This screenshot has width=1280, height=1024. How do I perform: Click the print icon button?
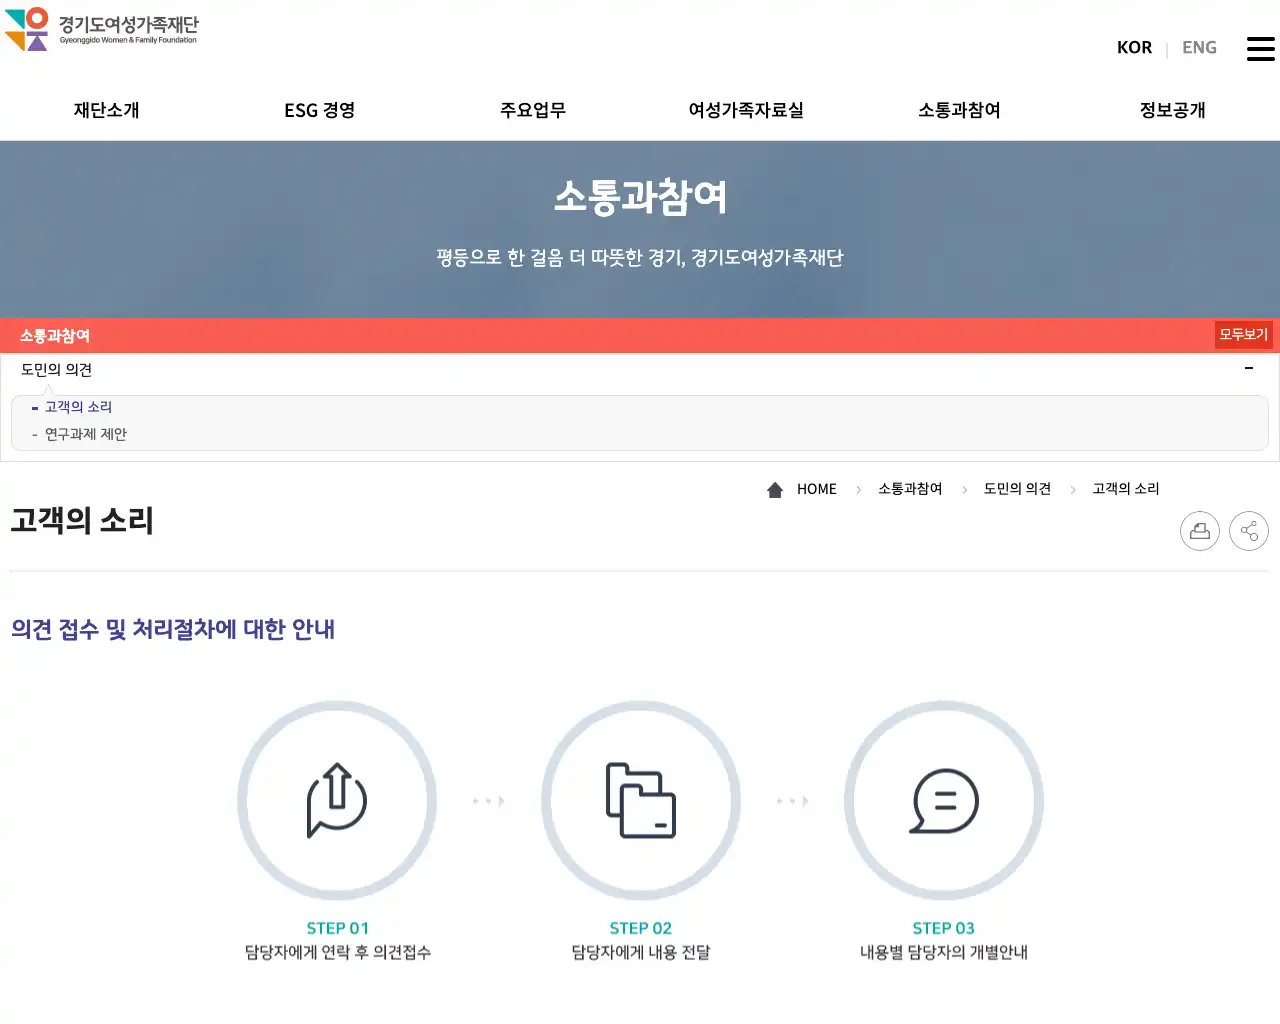(x=1200, y=531)
